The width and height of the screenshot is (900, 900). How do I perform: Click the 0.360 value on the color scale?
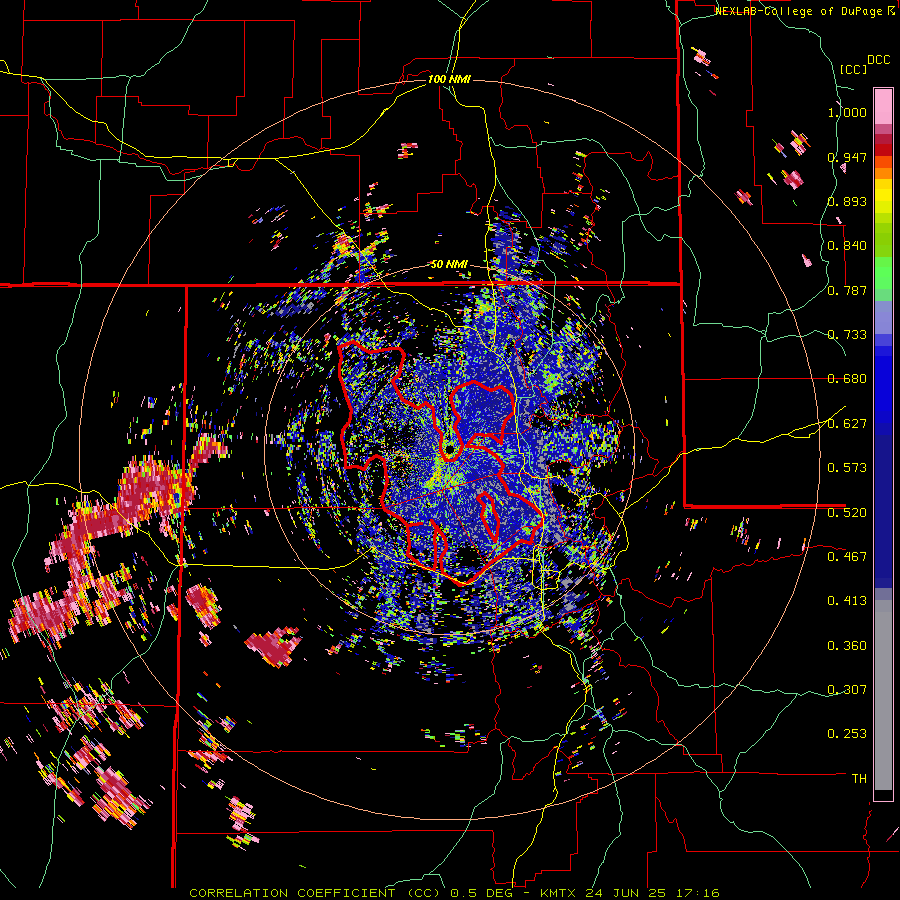(847, 646)
